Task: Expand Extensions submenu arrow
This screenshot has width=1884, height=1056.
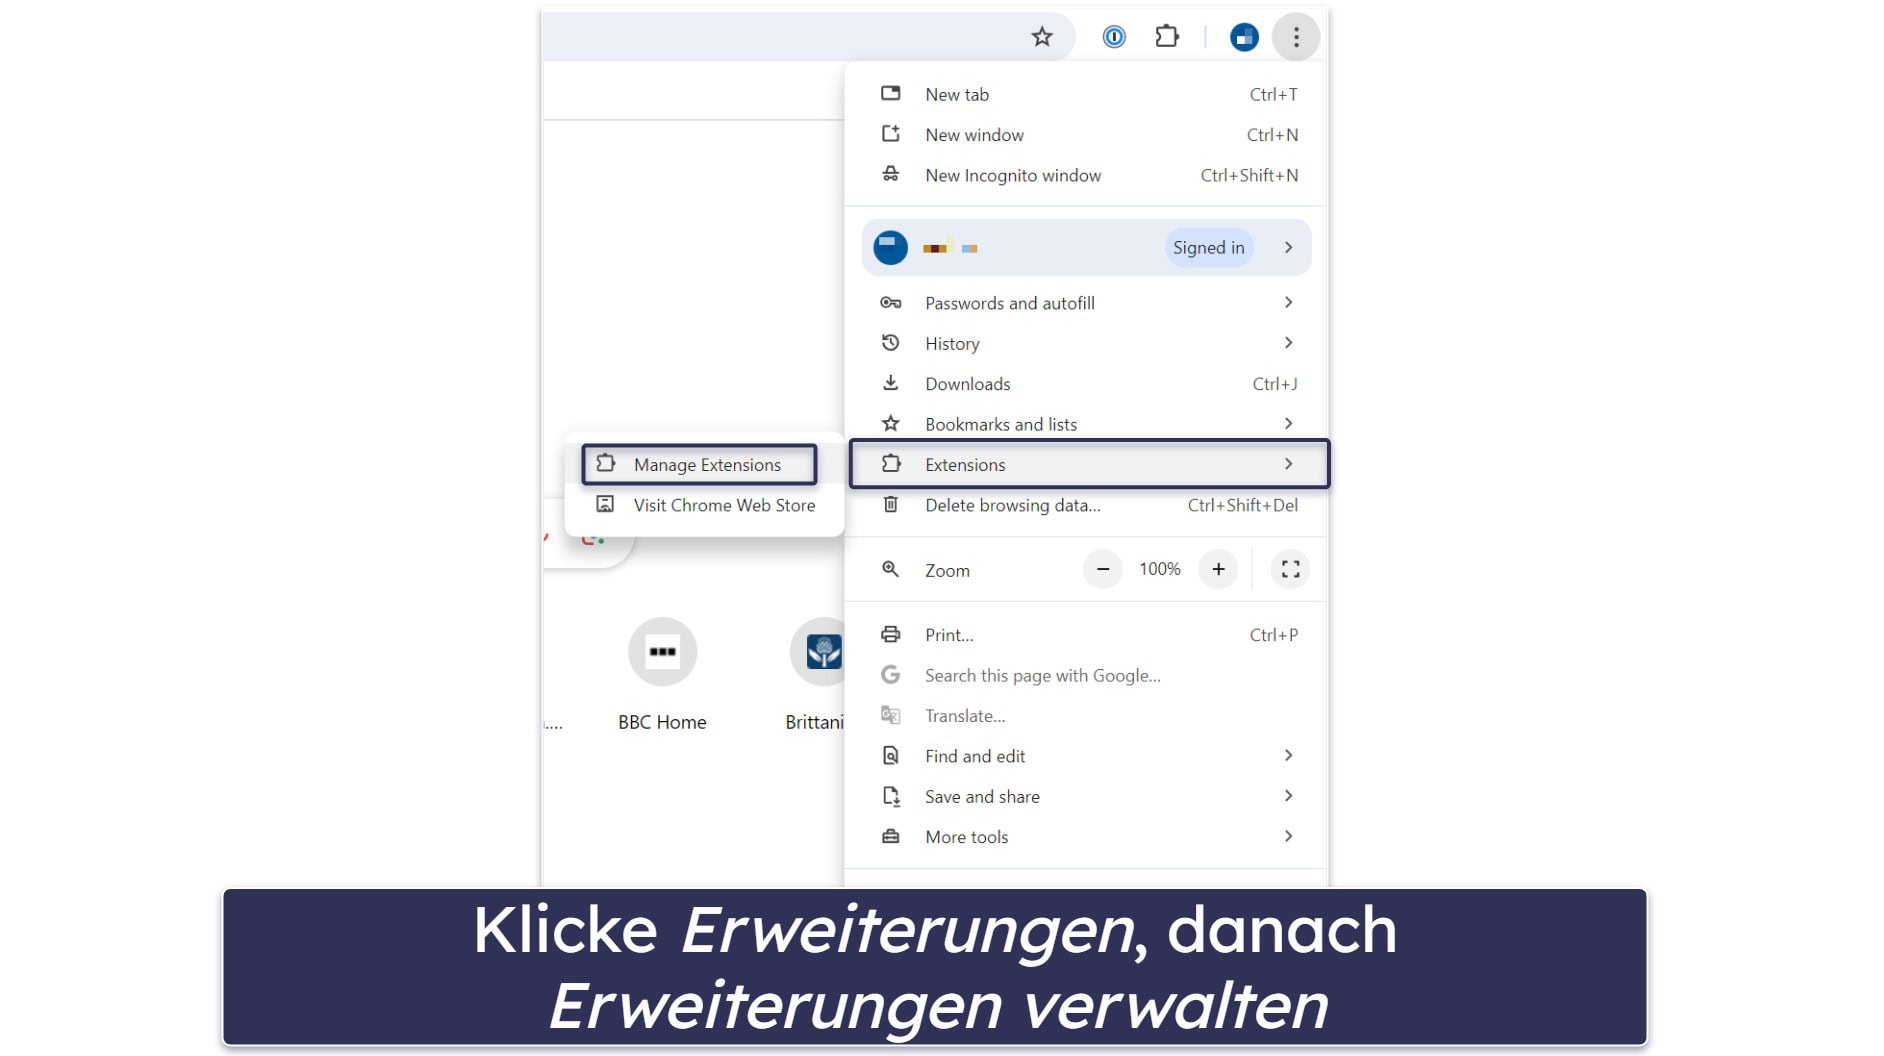Action: tap(1289, 464)
